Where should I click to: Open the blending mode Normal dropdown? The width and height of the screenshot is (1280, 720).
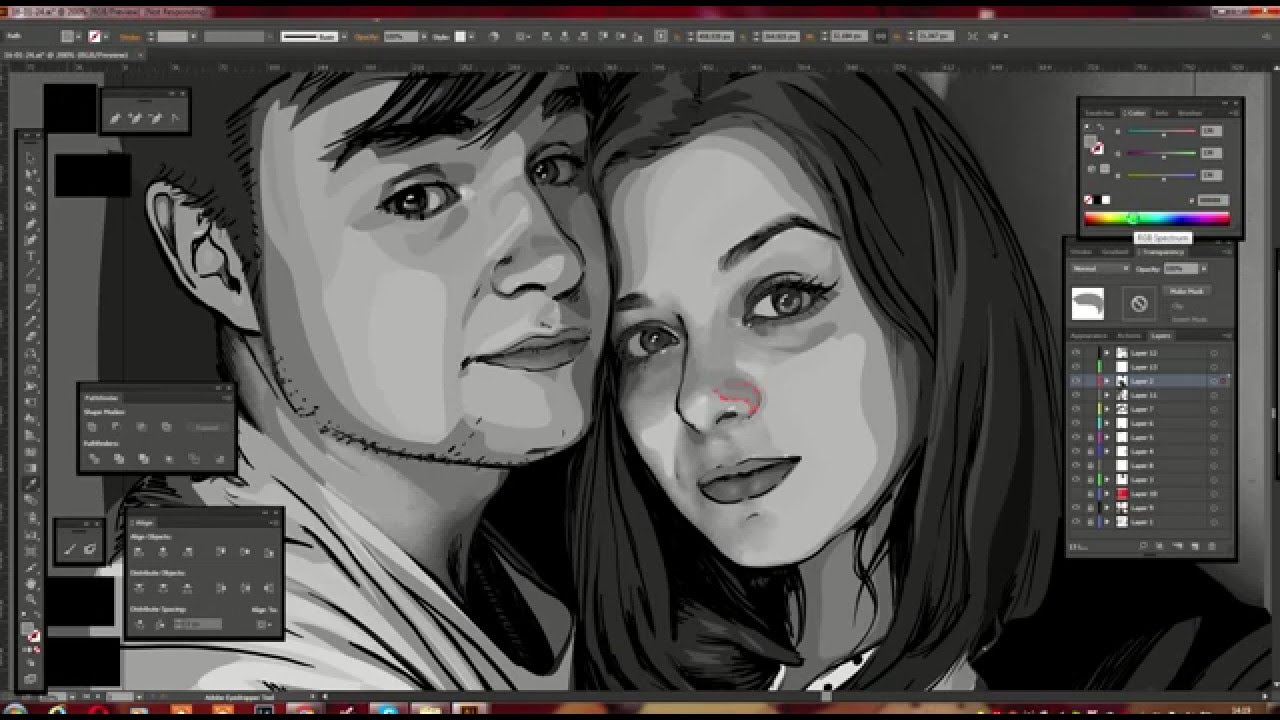tap(1100, 269)
